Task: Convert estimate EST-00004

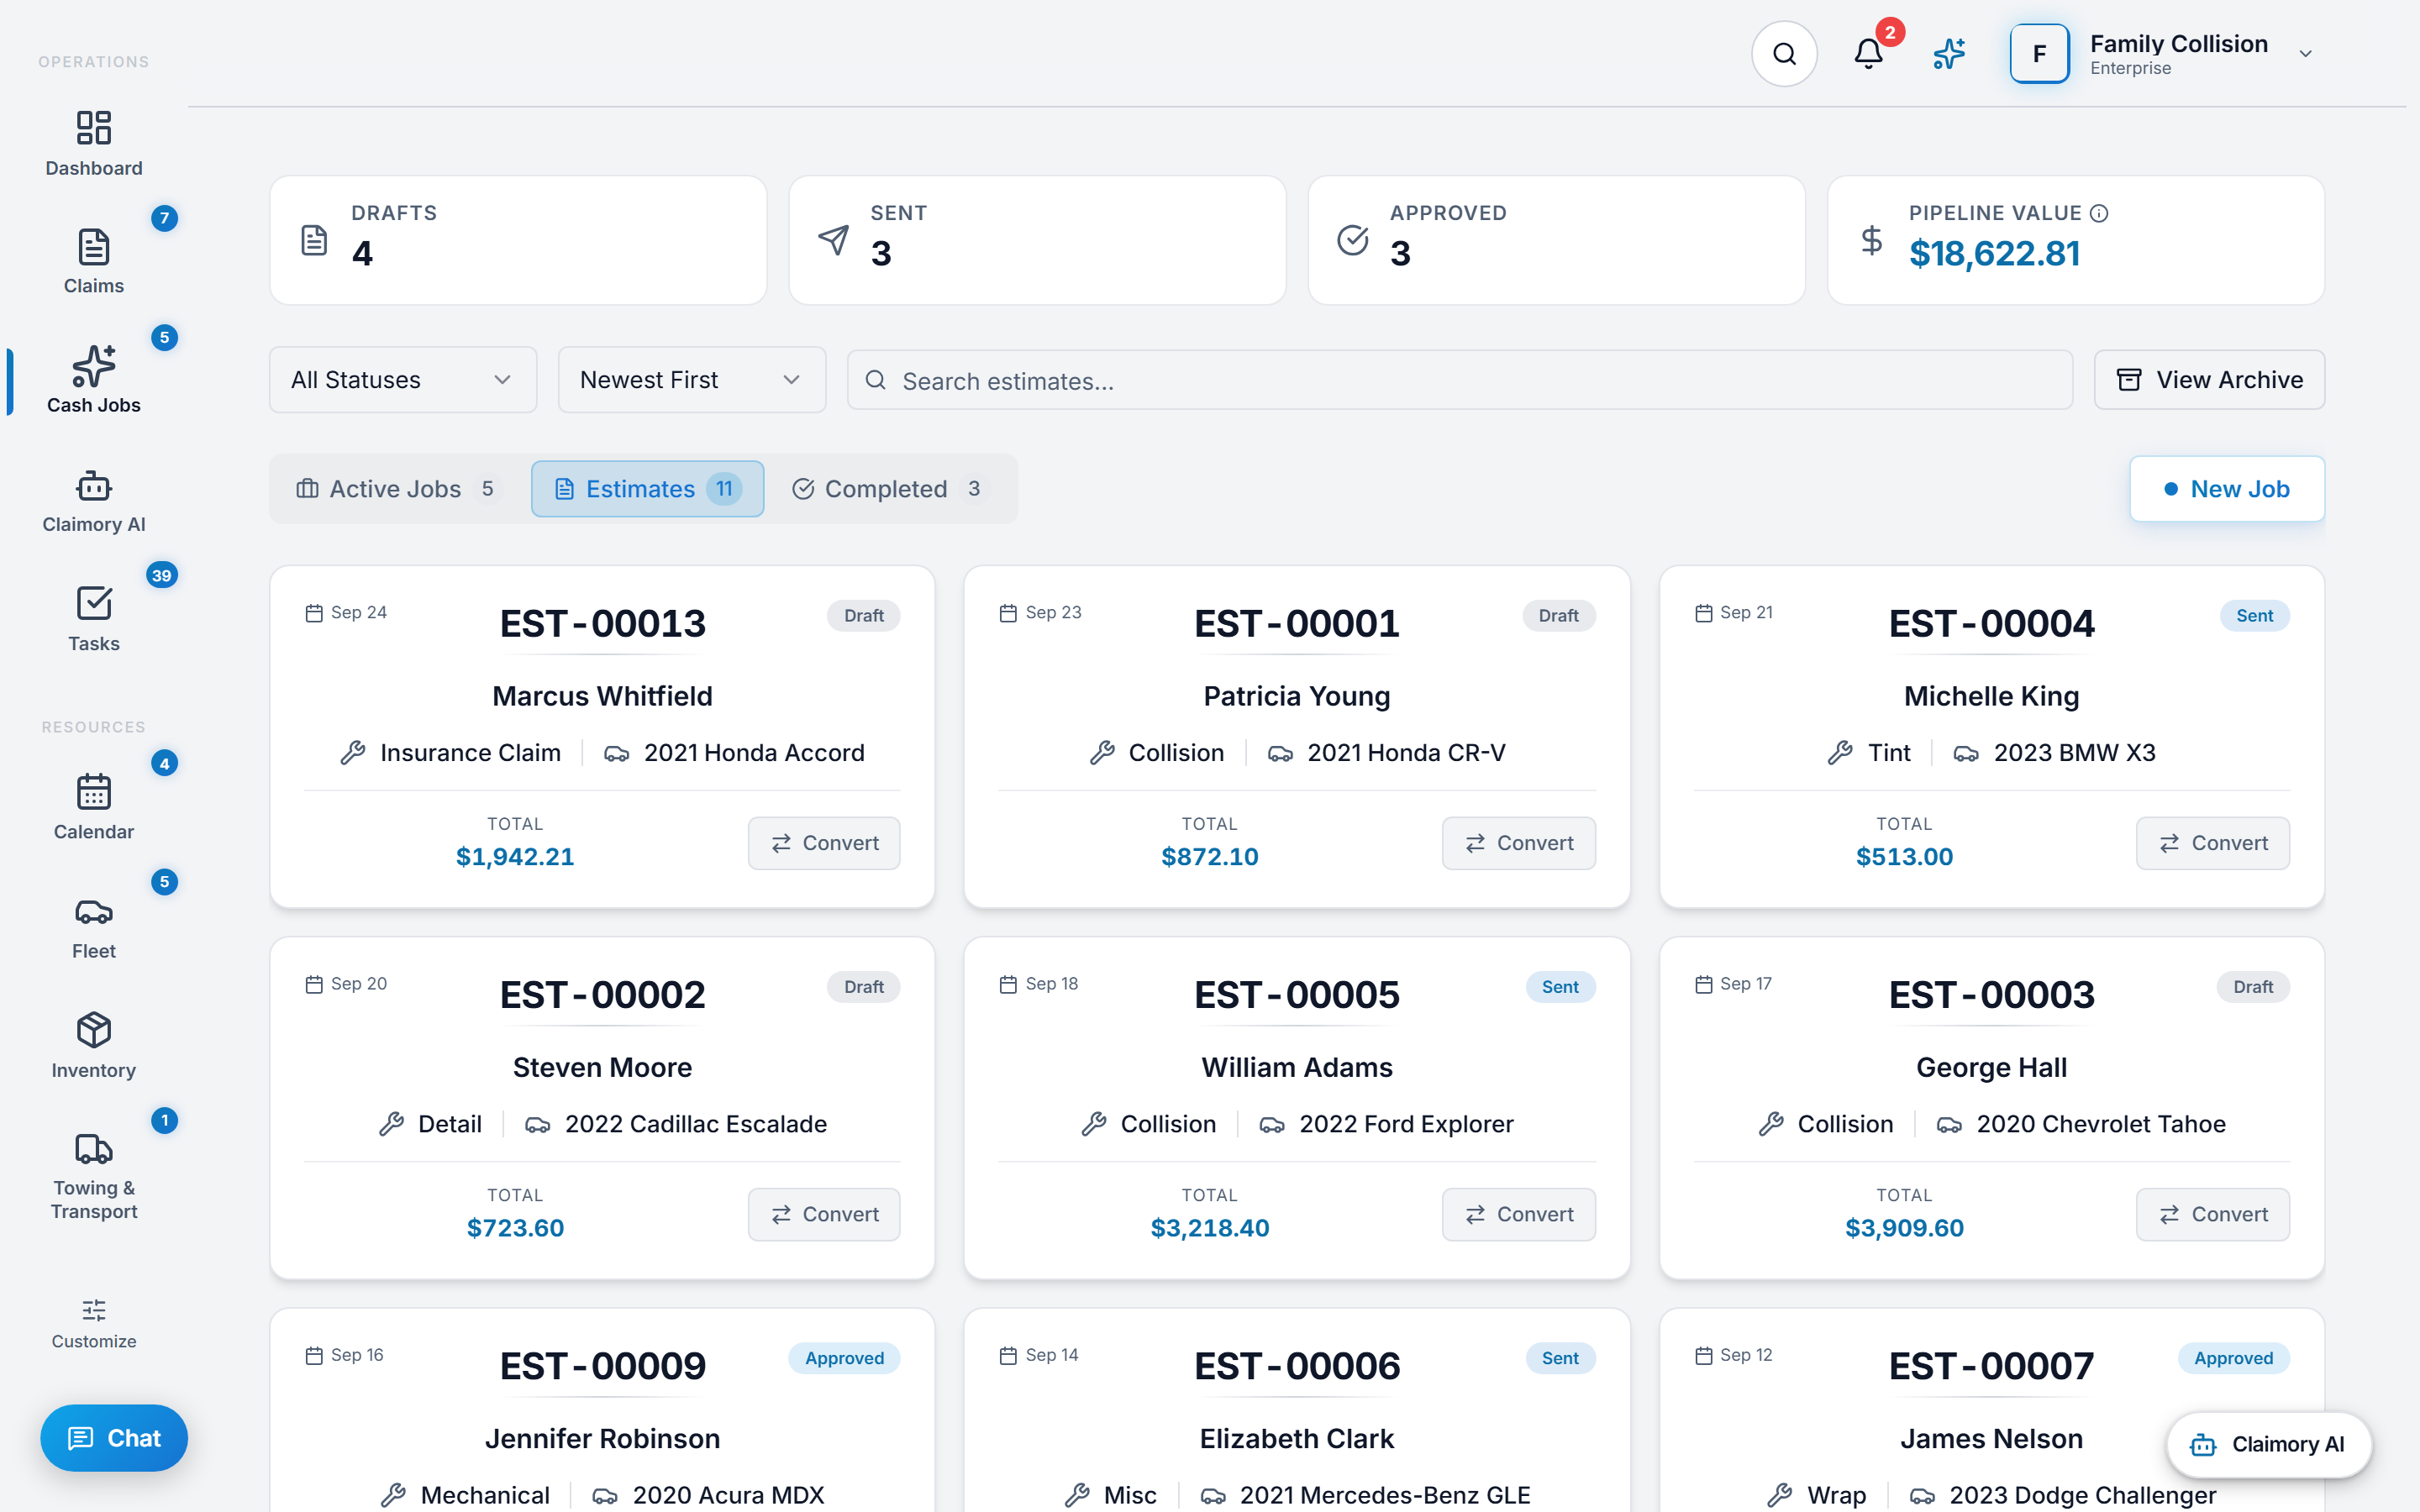Action: click(x=2213, y=843)
